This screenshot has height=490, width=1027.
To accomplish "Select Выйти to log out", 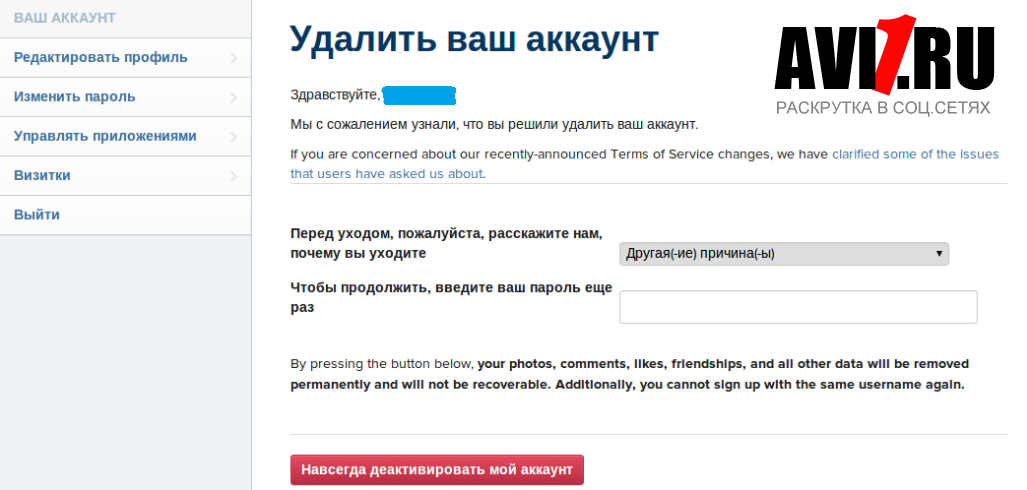I will (125, 215).
